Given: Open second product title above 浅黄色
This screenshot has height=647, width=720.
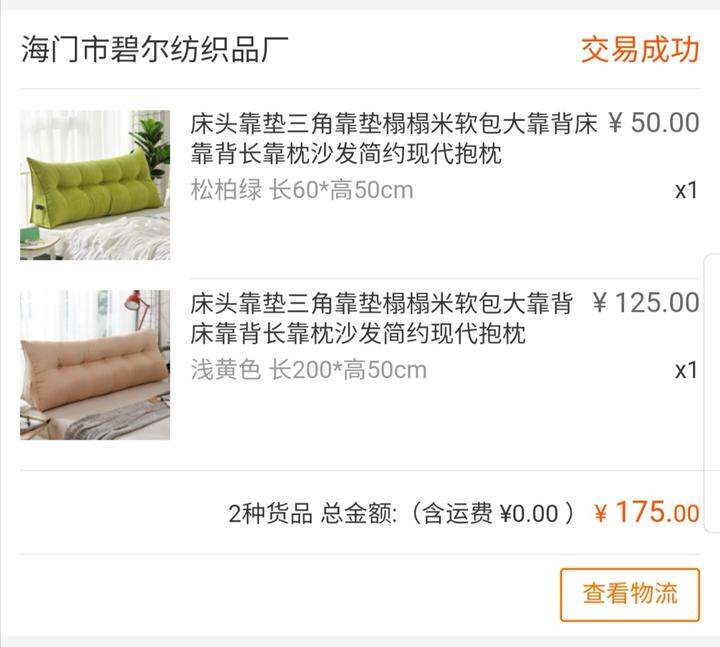Looking at the screenshot, I should click(x=382, y=318).
